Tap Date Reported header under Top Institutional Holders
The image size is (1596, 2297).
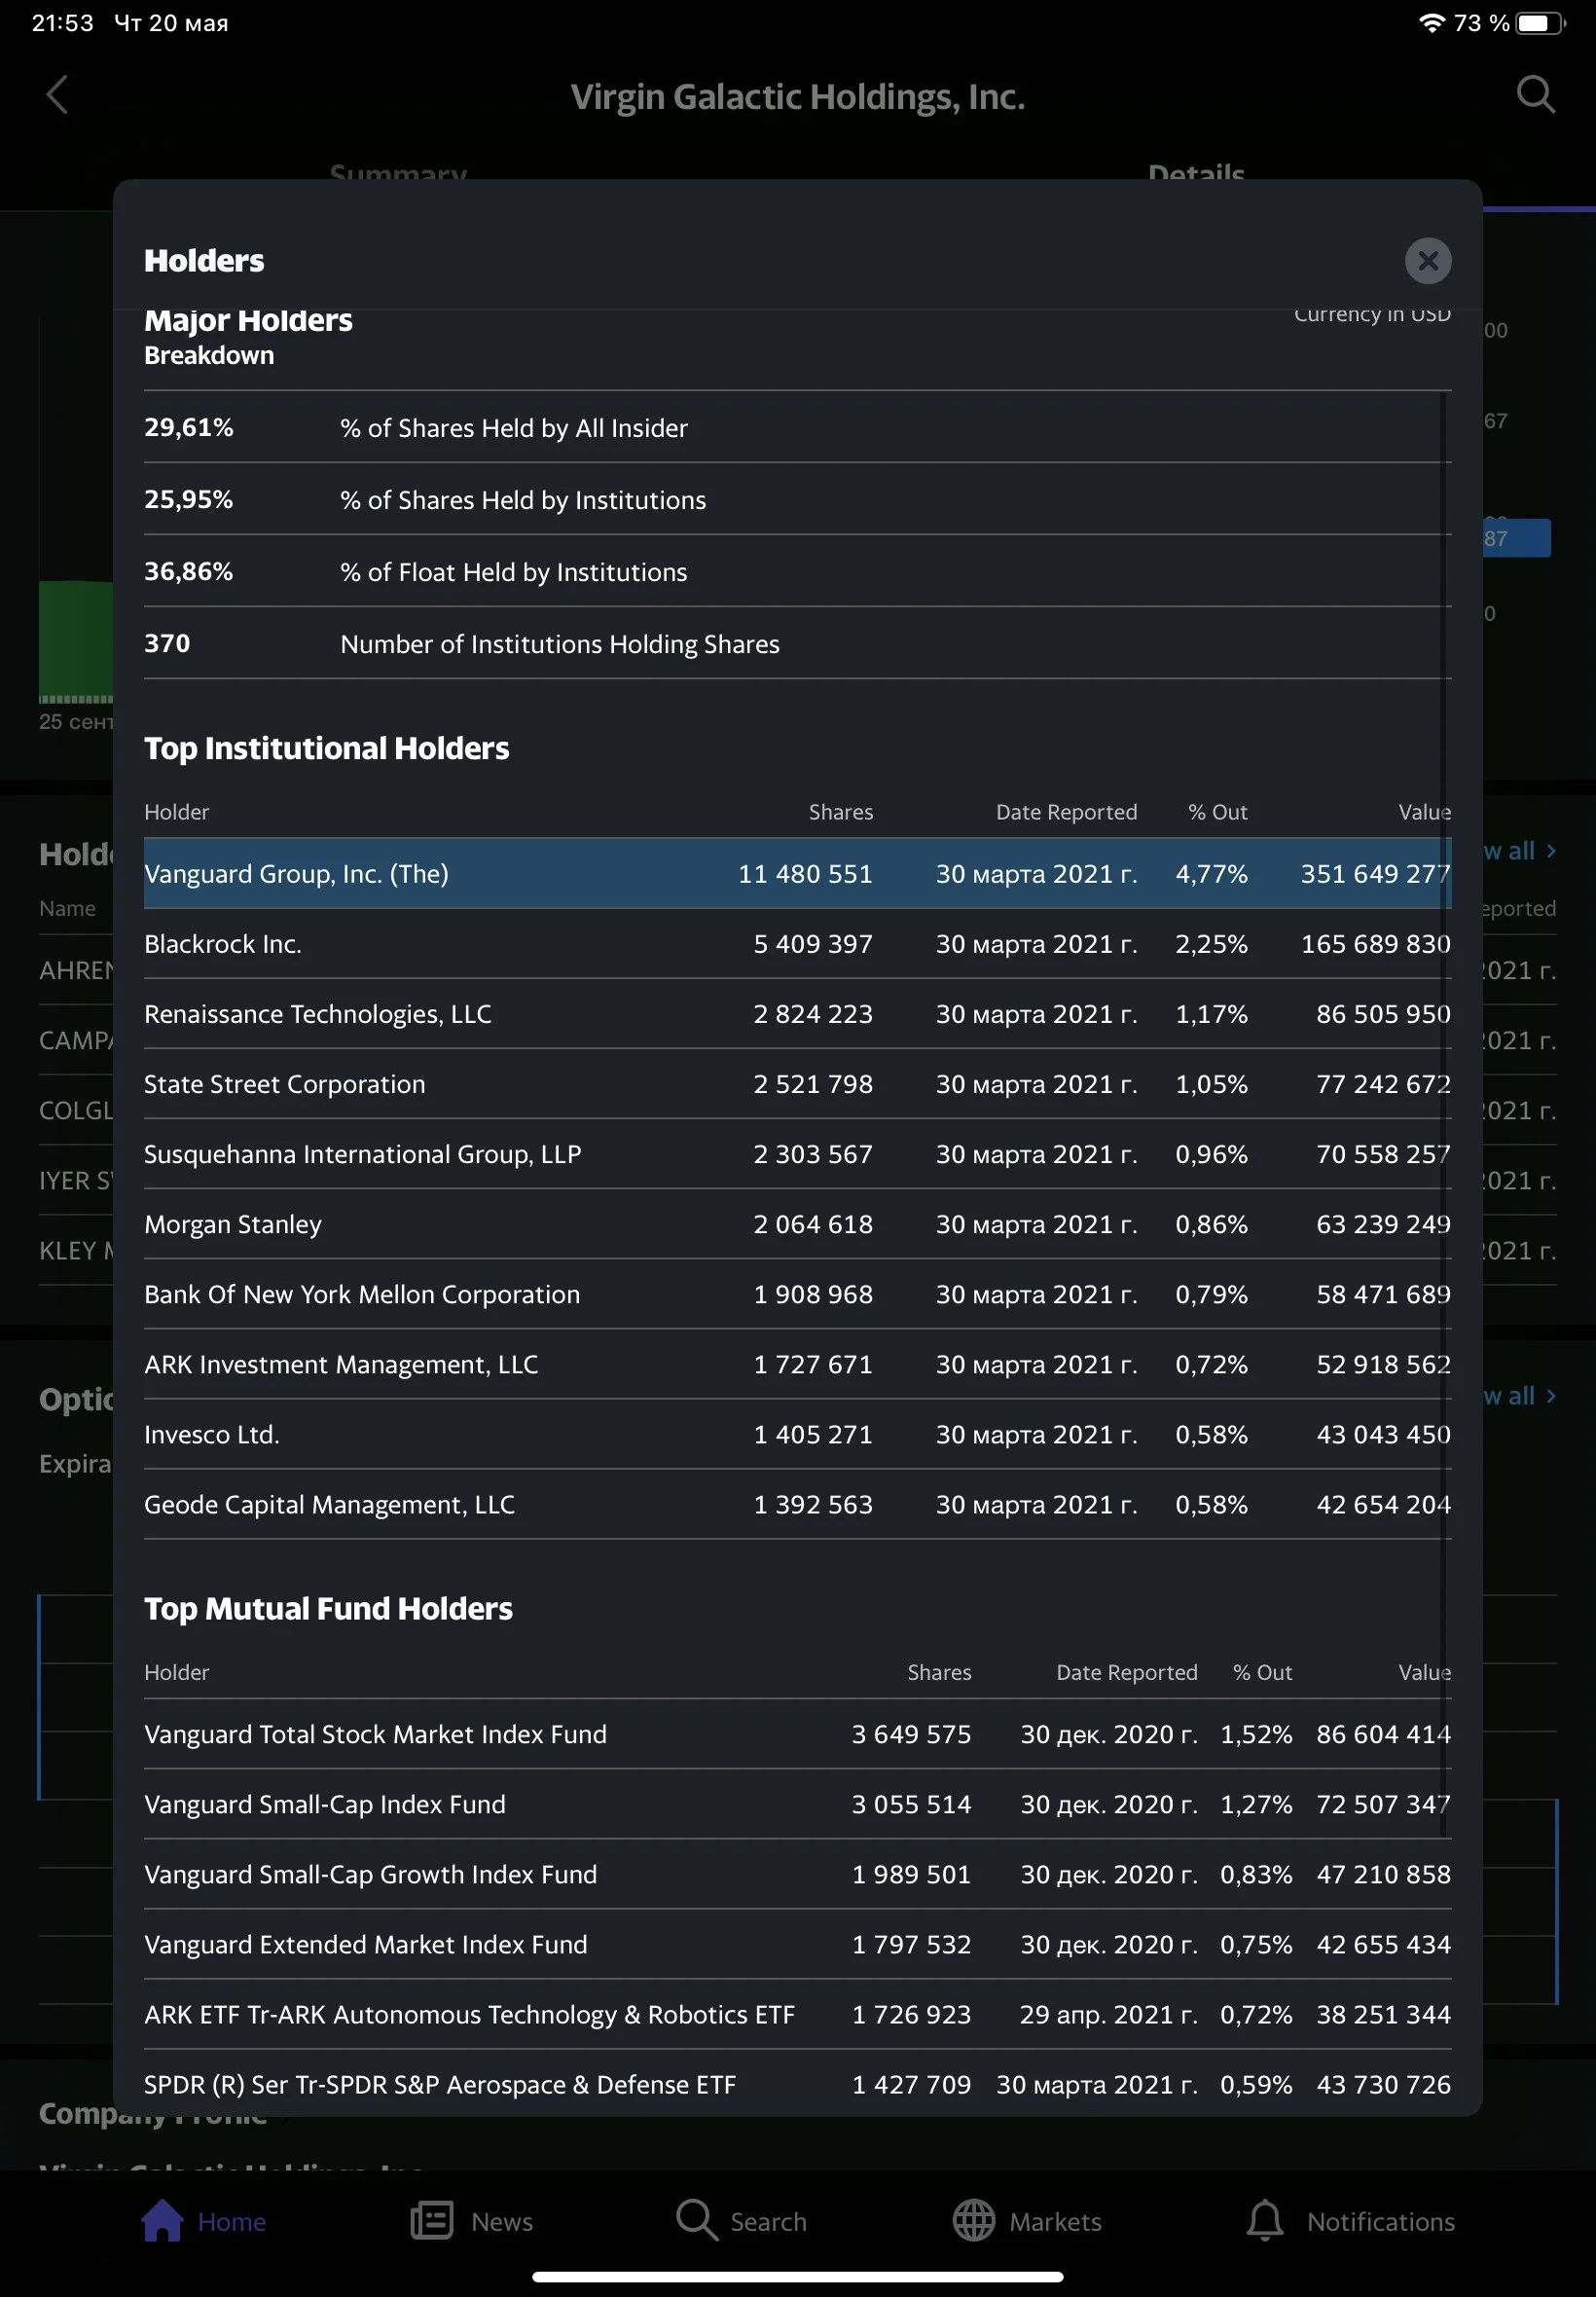coord(1066,812)
